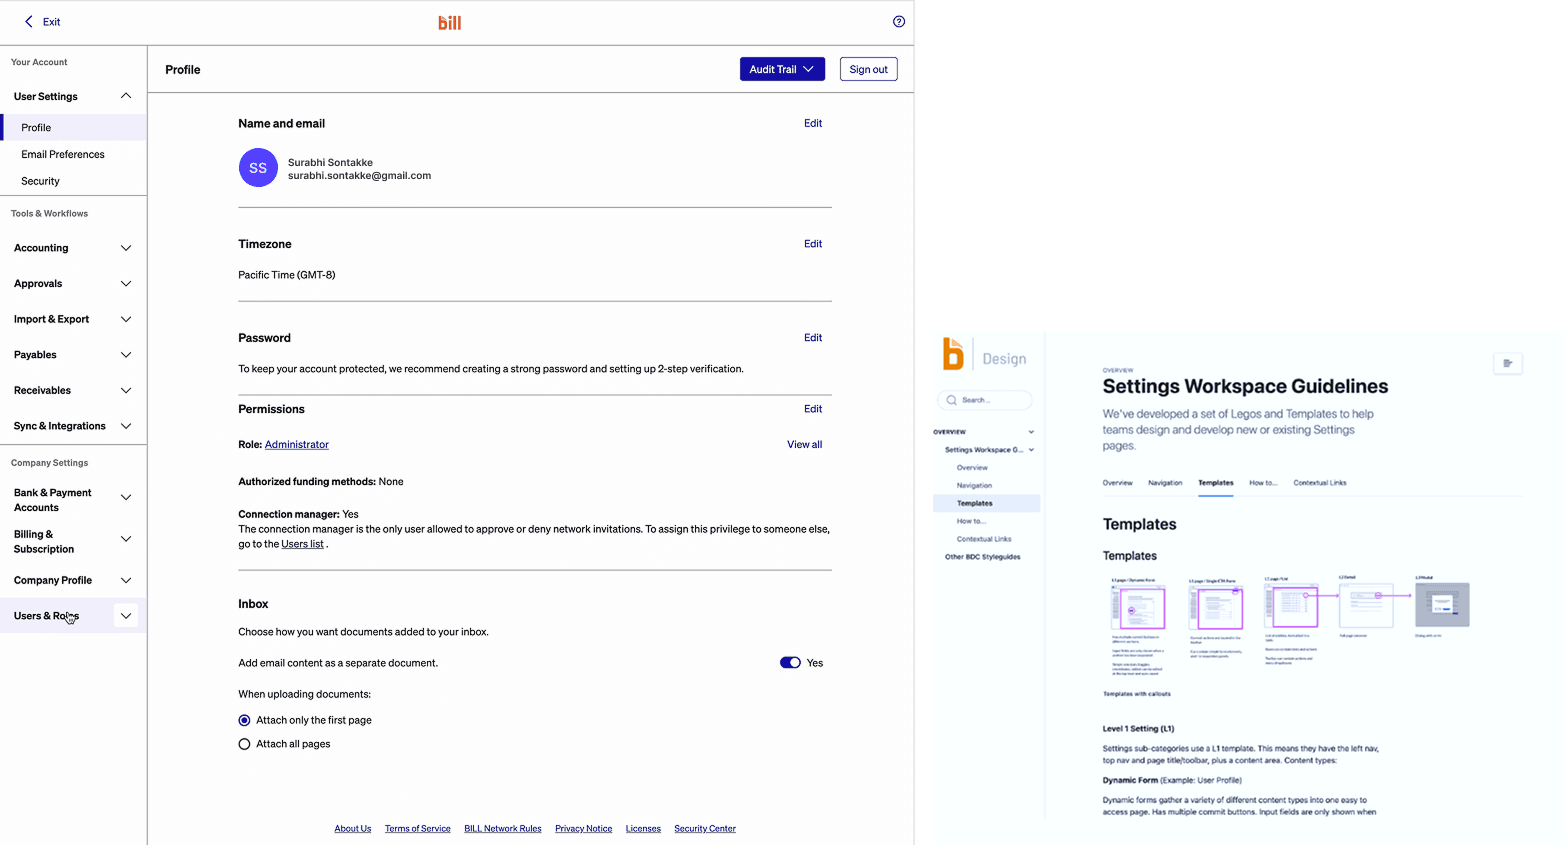
Task: Switch to How to... tab in Design page
Action: pos(1263,483)
